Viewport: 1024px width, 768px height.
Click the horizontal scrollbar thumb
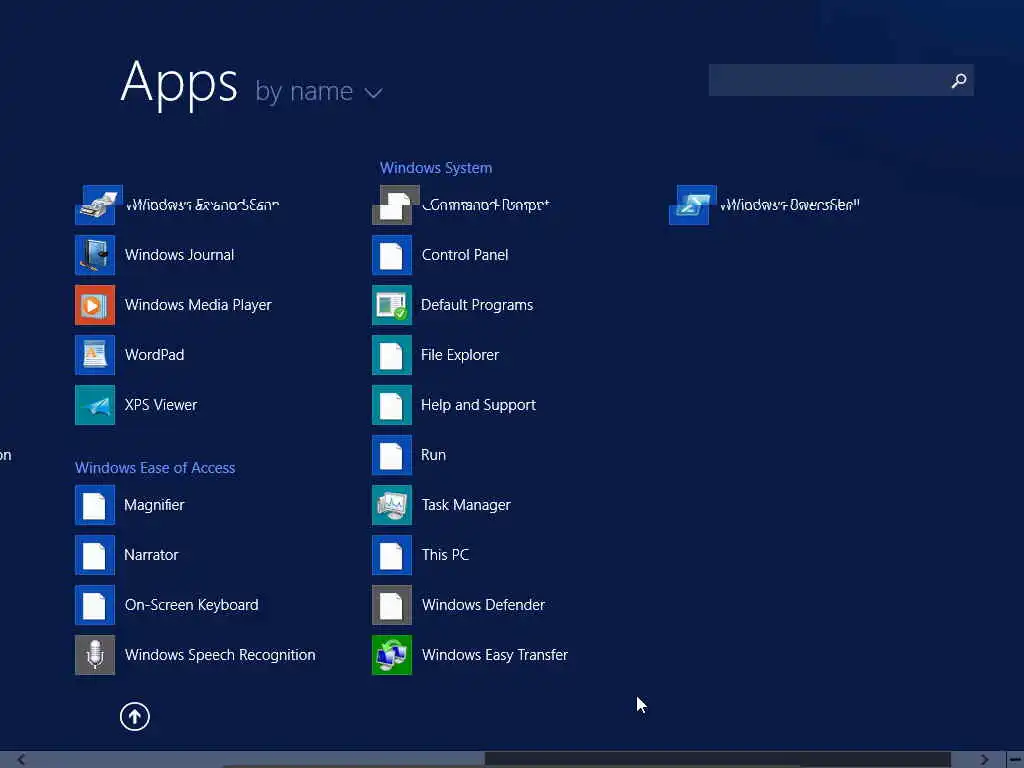(x=717, y=760)
